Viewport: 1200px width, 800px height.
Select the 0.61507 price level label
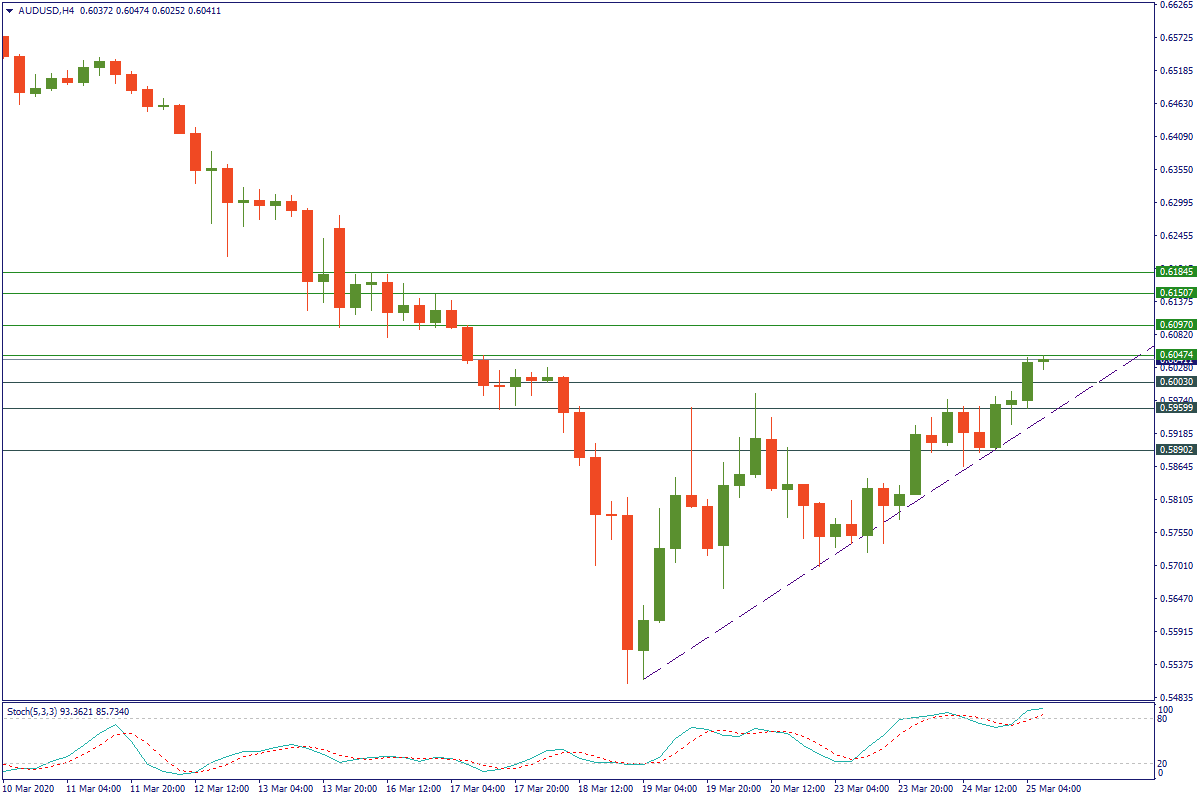(1176, 293)
